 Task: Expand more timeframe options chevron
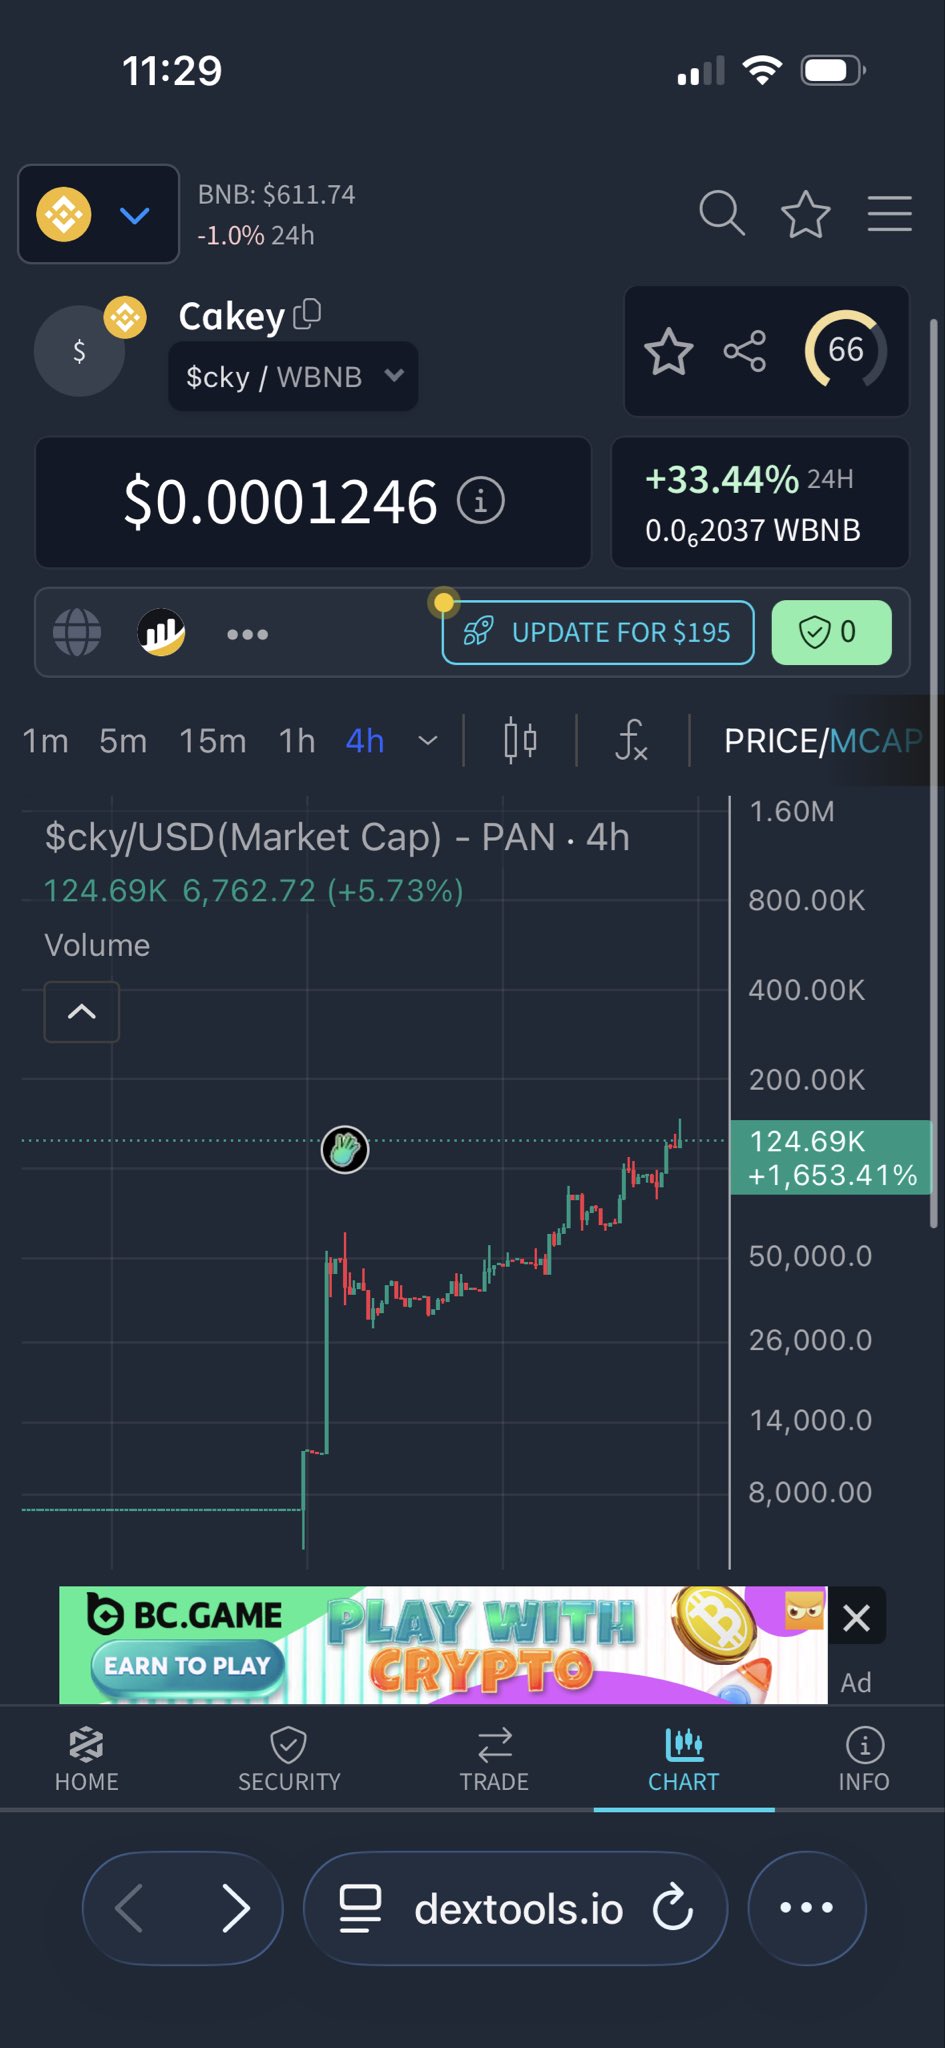click(x=428, y=741)
